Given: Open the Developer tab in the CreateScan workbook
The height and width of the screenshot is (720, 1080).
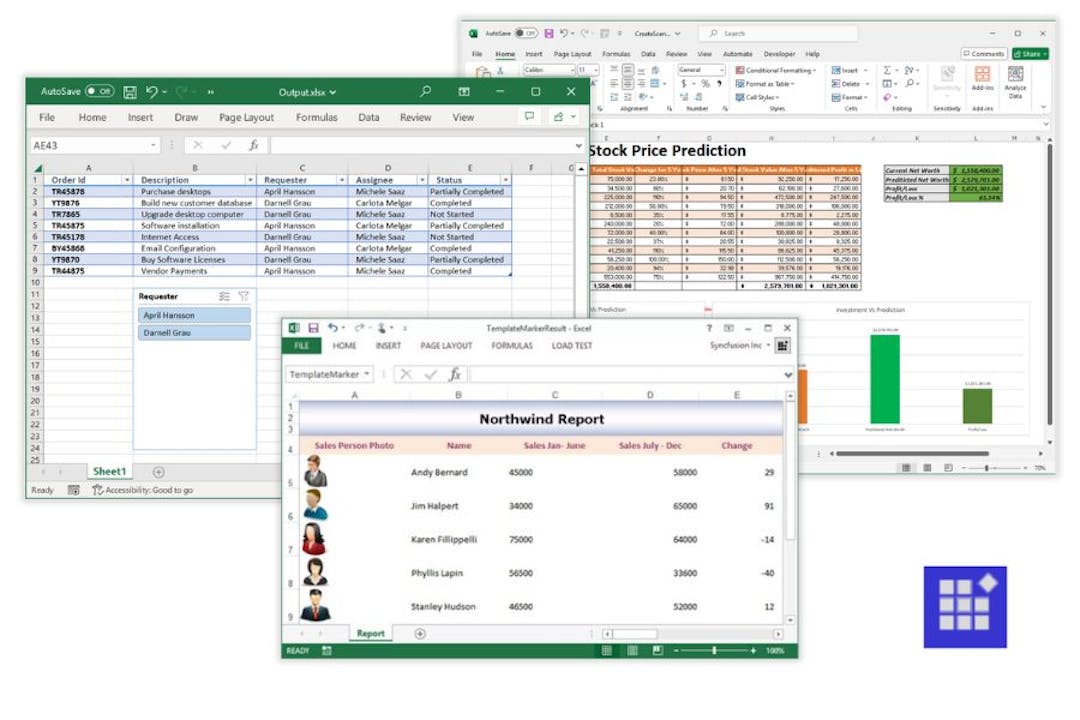Looking at the screenshot, I should pyautogui.click(x=781, y=53).
